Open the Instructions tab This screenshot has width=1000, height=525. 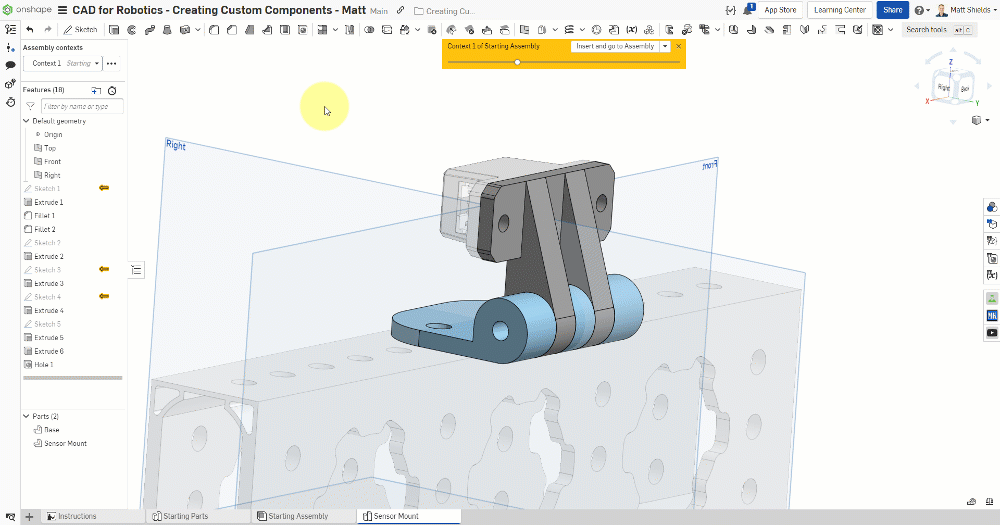pyautogui.click(x=76, y=516)
